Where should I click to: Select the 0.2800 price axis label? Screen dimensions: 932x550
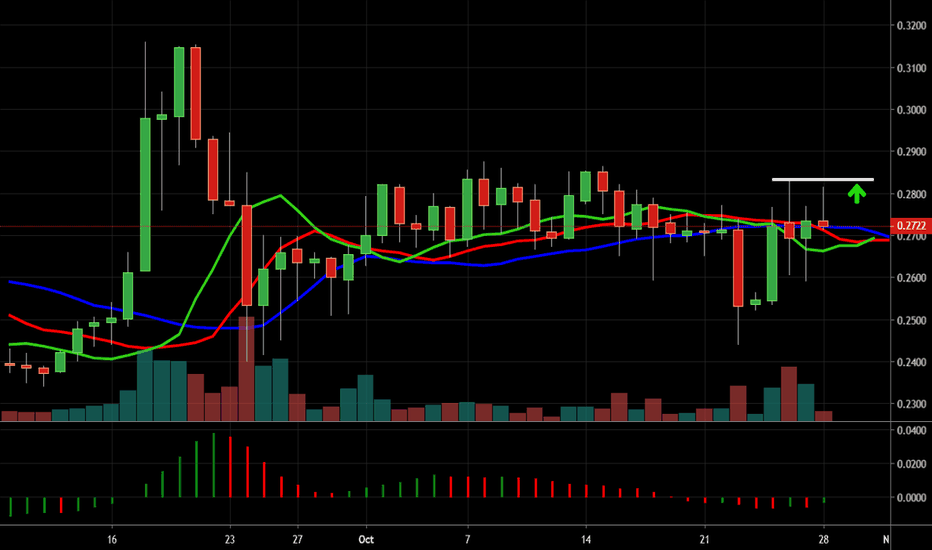coord(911,194)
